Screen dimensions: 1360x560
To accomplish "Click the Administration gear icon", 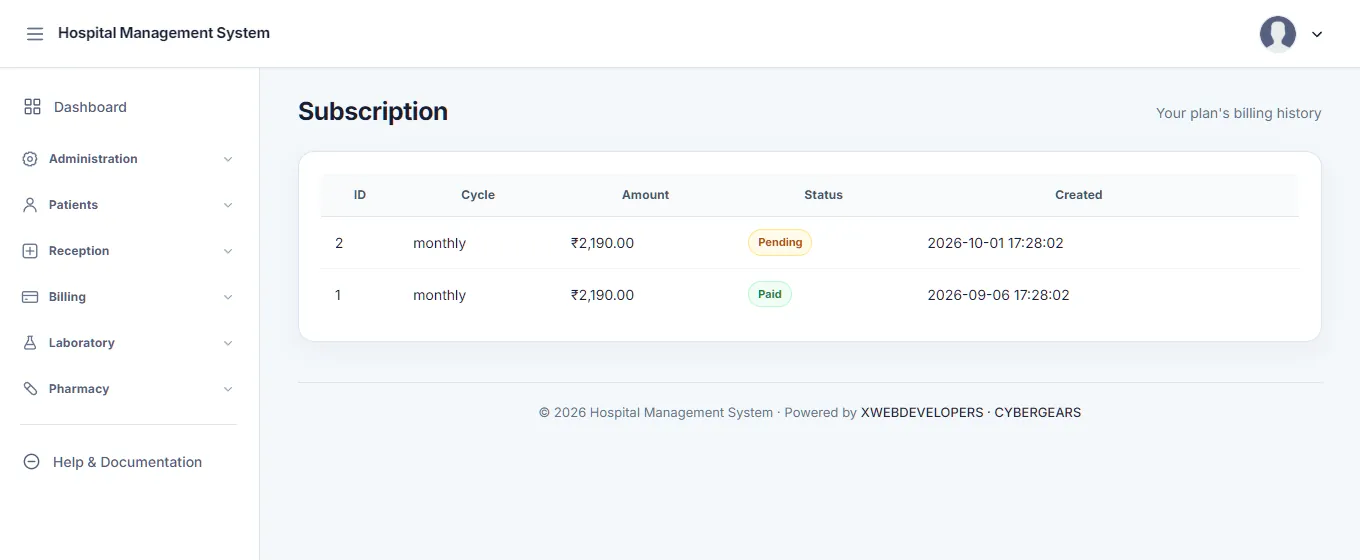I will [x=30, y=159].
